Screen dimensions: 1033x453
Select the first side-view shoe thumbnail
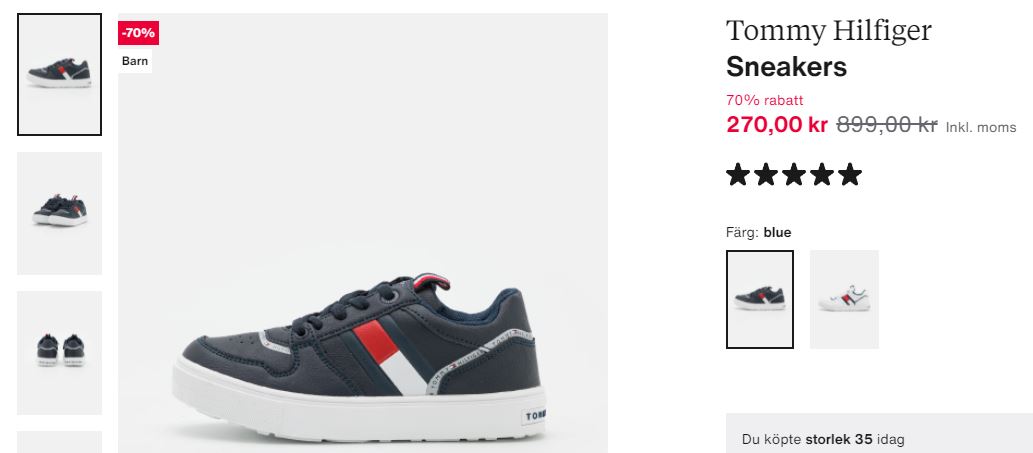pyautogui.click(x=59, y=74)
